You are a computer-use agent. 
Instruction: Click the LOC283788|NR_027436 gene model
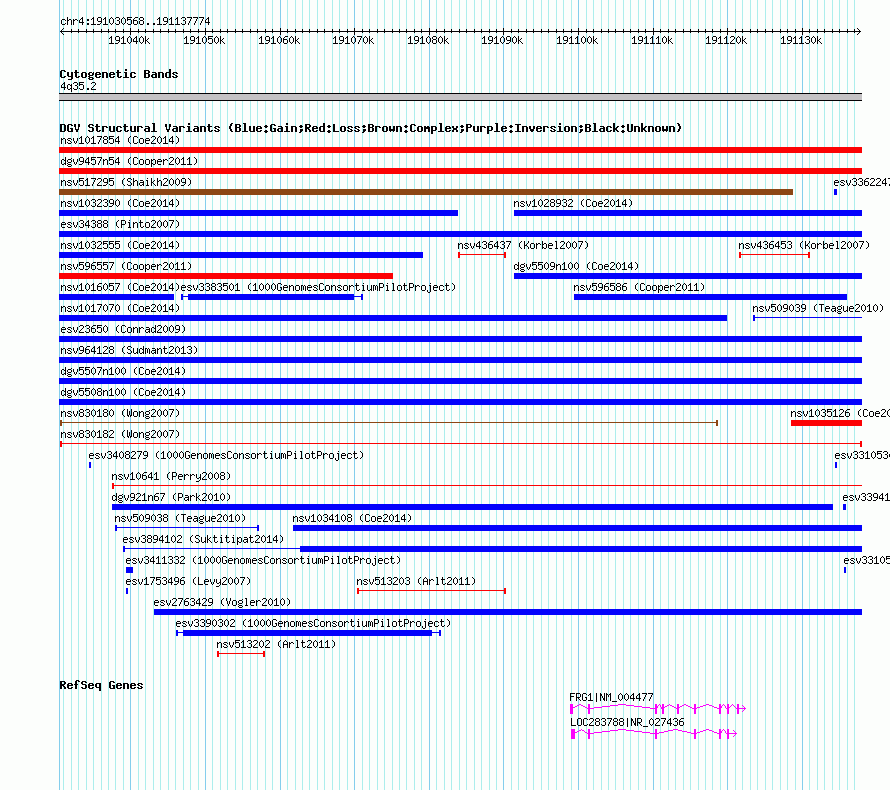click(654, 734)
